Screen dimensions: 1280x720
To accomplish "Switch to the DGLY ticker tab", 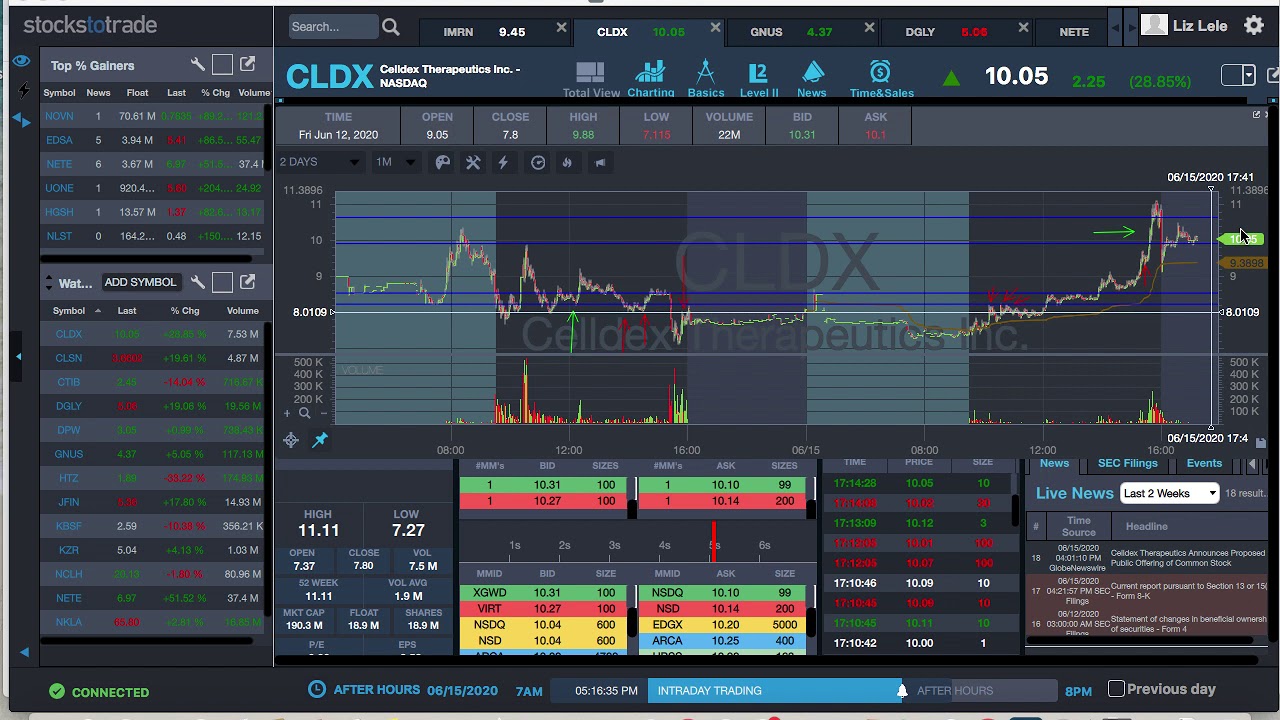I will pos(920,32).
